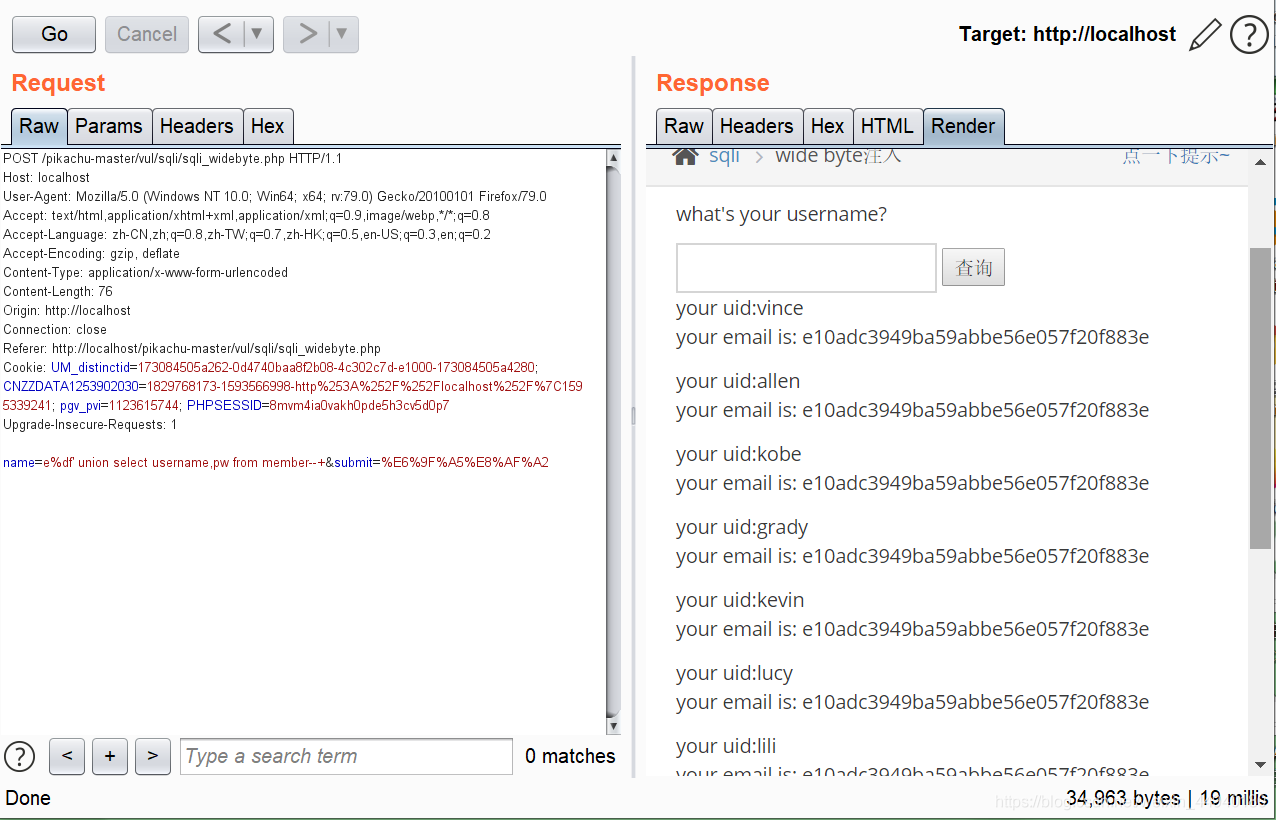
Task: Open the forward-history dropdown arrow
Action: 343,34
